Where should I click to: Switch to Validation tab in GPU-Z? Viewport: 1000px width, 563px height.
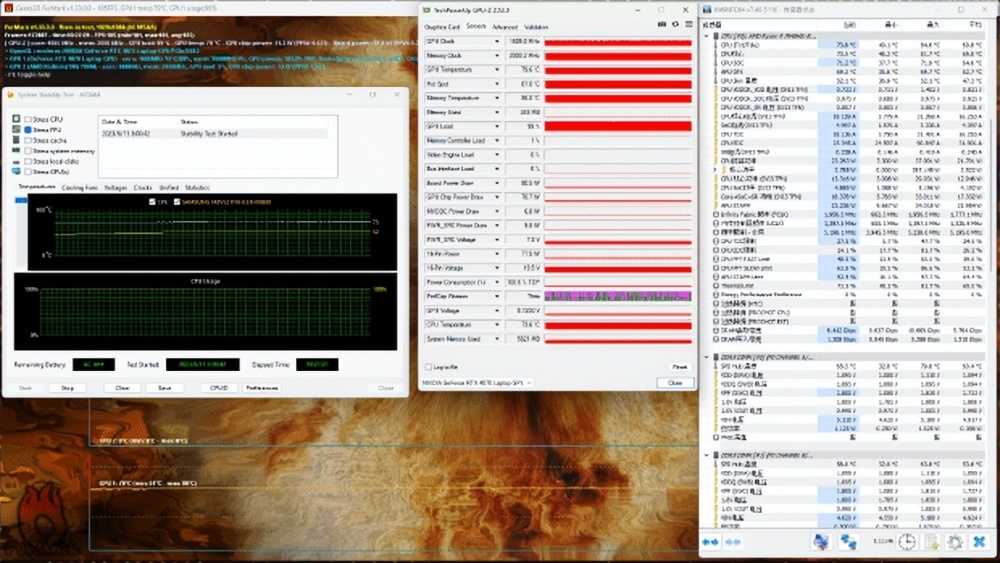coord(536,27)
